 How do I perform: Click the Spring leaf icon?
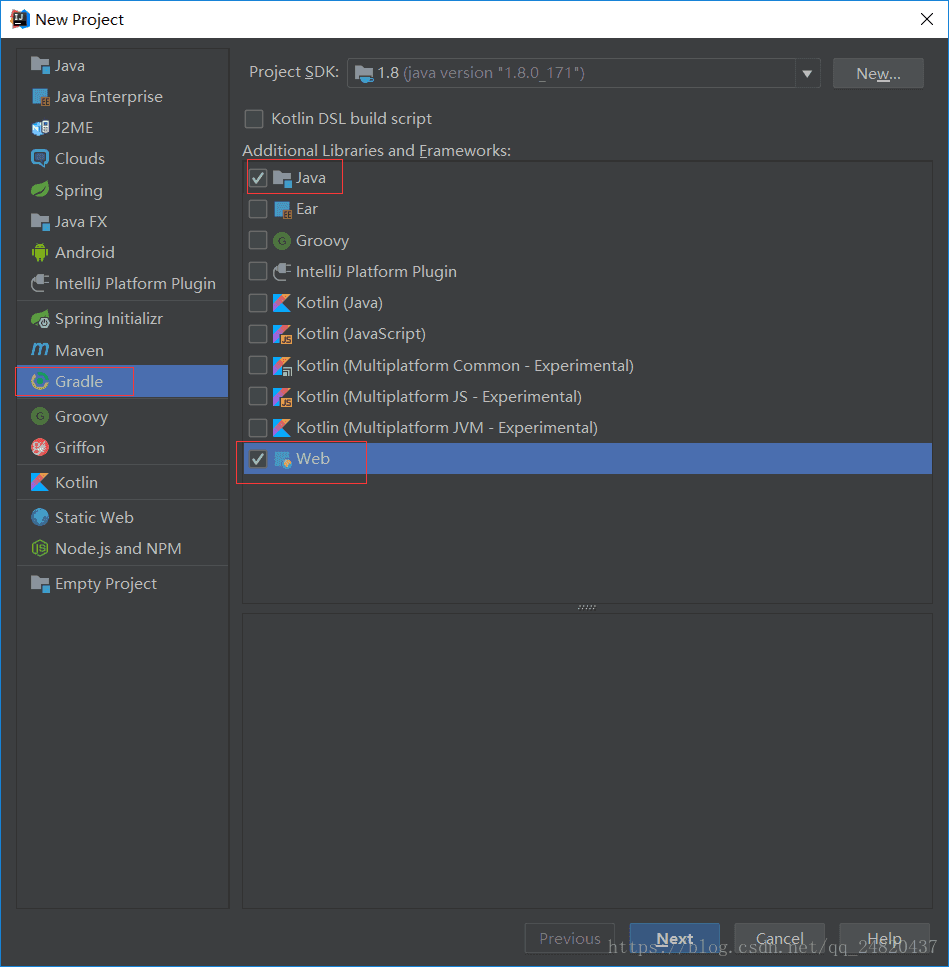tap(40, 190)
